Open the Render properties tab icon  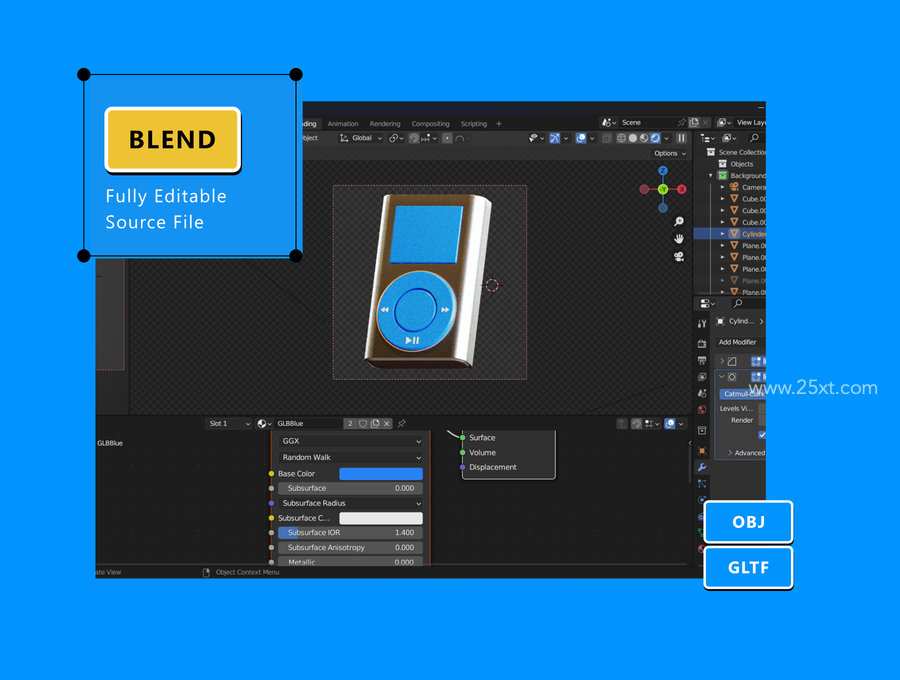[702, 344]
